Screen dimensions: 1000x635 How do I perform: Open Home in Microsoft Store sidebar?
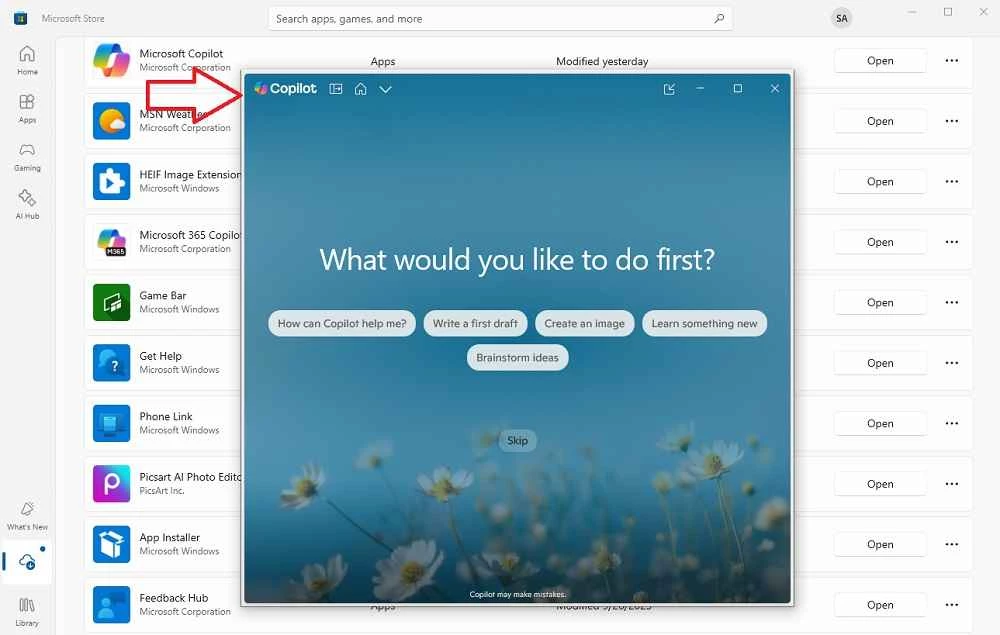click(27, 60)
